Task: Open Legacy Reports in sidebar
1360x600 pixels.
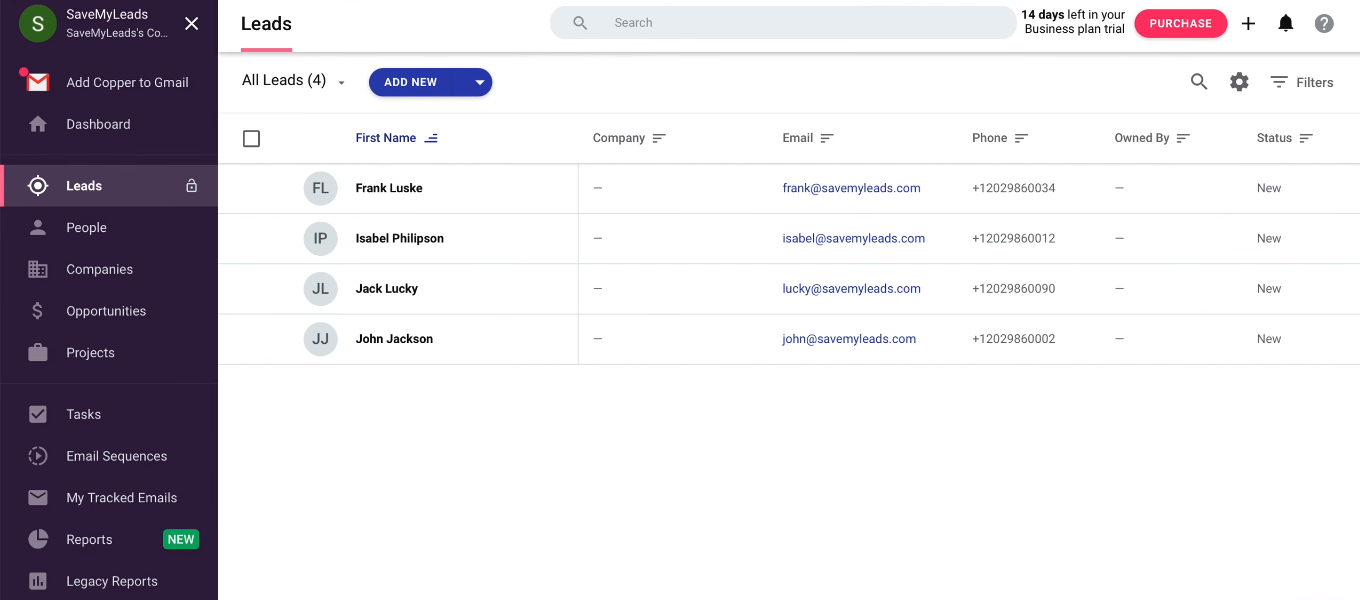Action: point(109,581)
